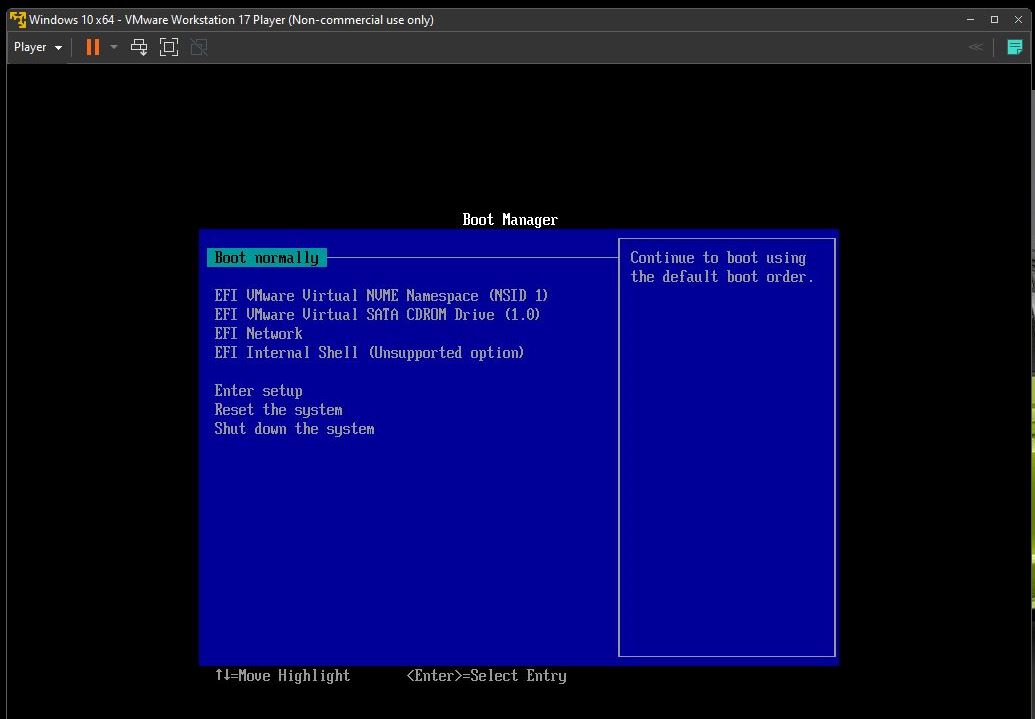Maximize the VMware Player window
This screenshot has height=719, width=1035.
point(994,19)
